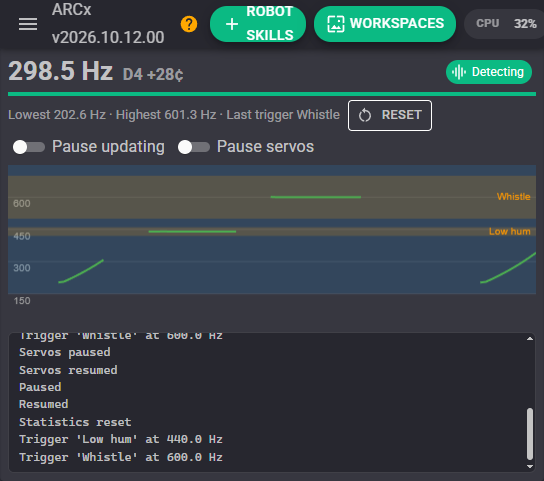The height and width of the screenshot is (481, 544).
Task: Click the ARCx v2026.10.12.00 title
Action: coord(108,24)
